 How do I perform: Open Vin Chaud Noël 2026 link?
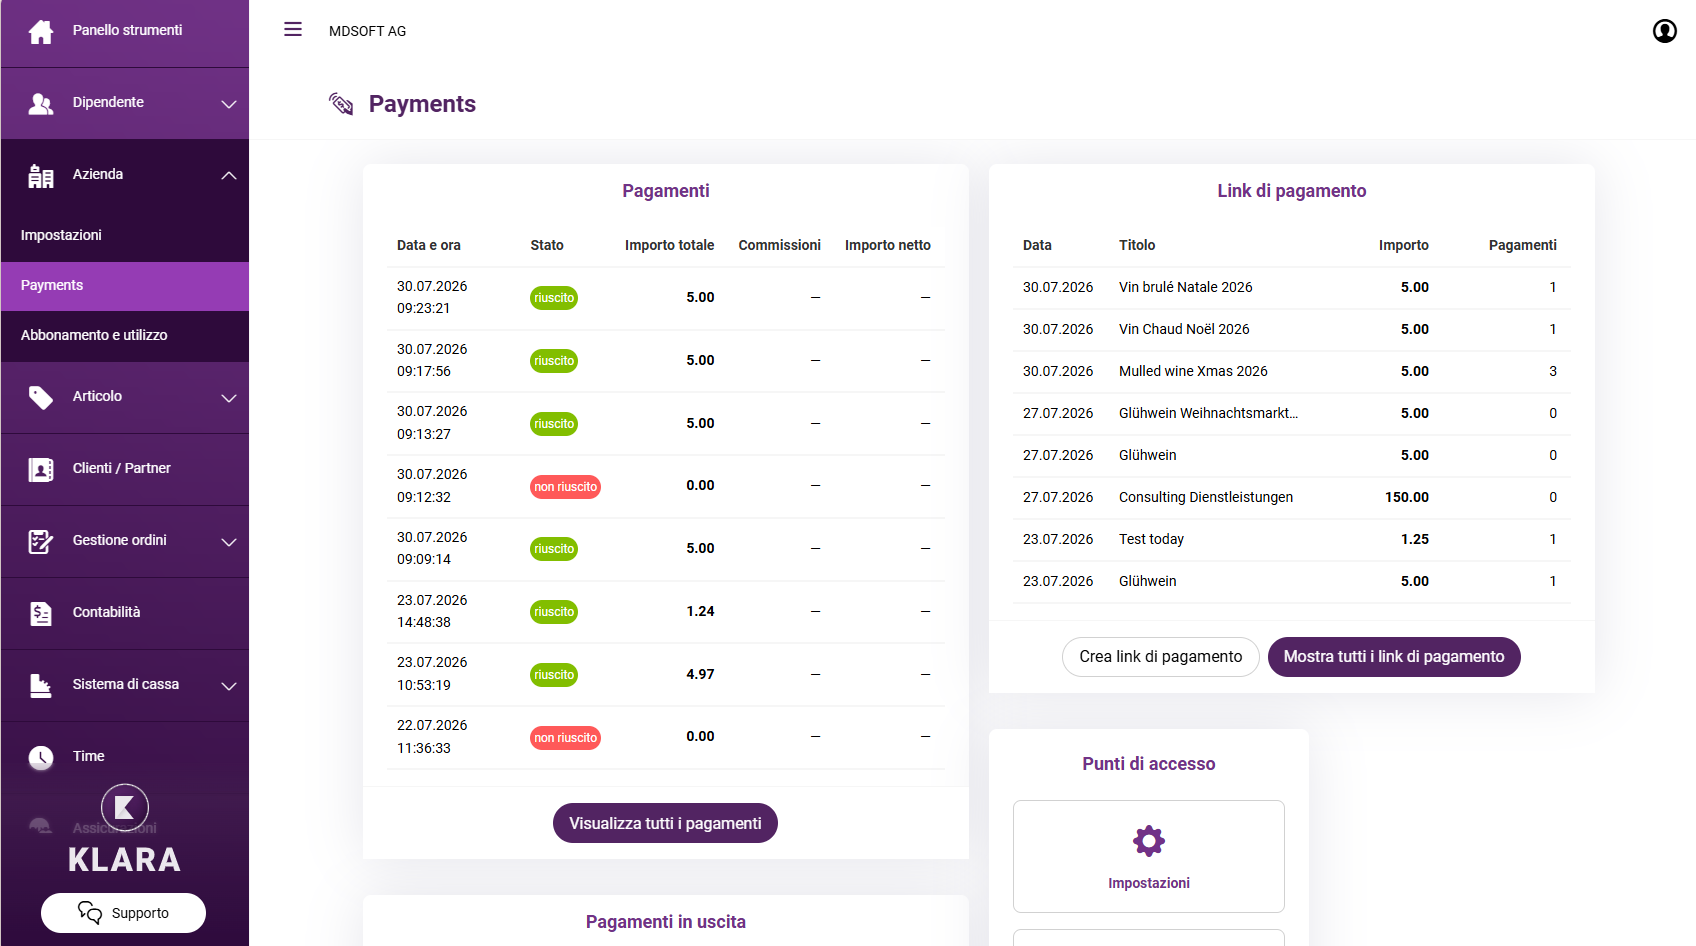click(x=1184, y=329)
